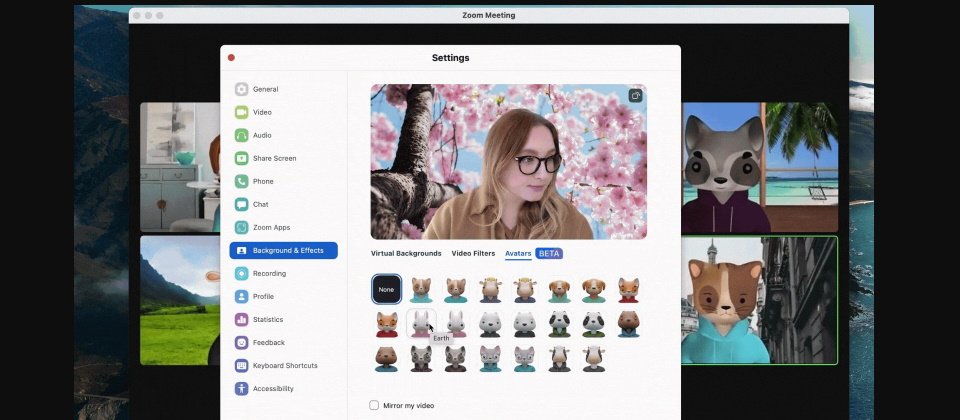This screenshot has width=960, height=420.
Task: Choose panda avatar in green t-shirt
Action: [594, 324]
